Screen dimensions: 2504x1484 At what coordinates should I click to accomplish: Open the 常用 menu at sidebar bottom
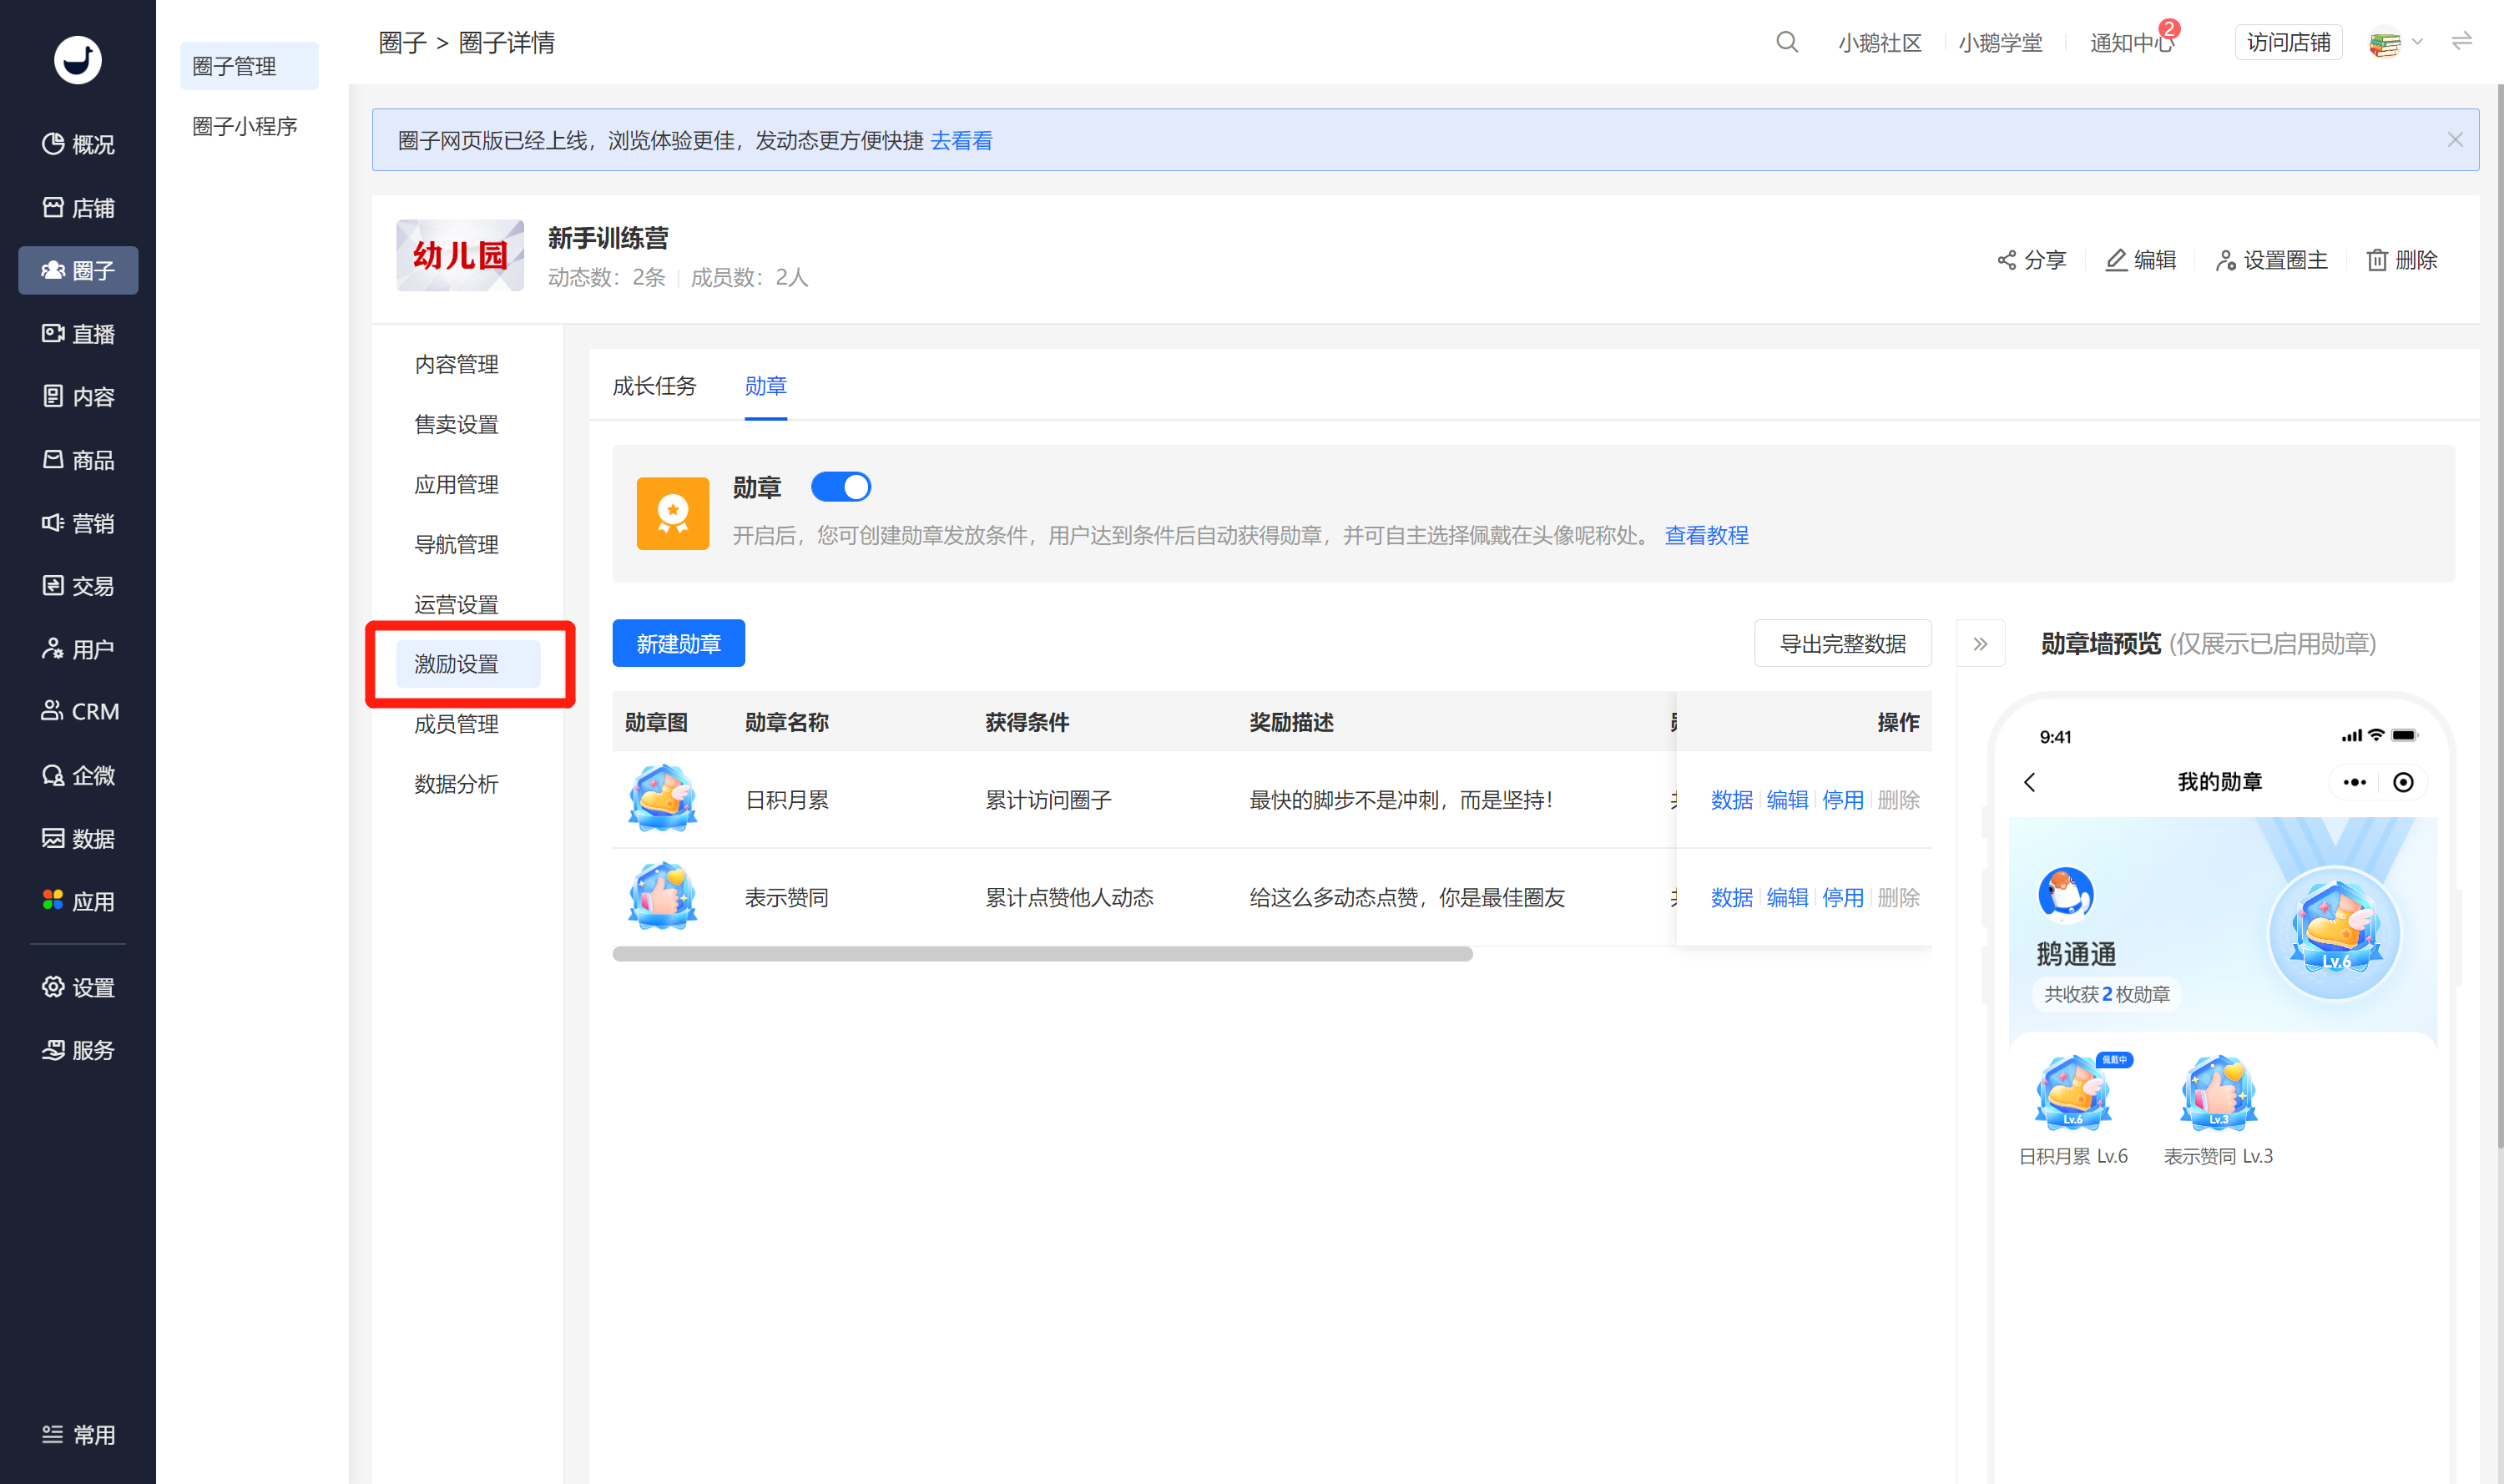coord(79,1434)
